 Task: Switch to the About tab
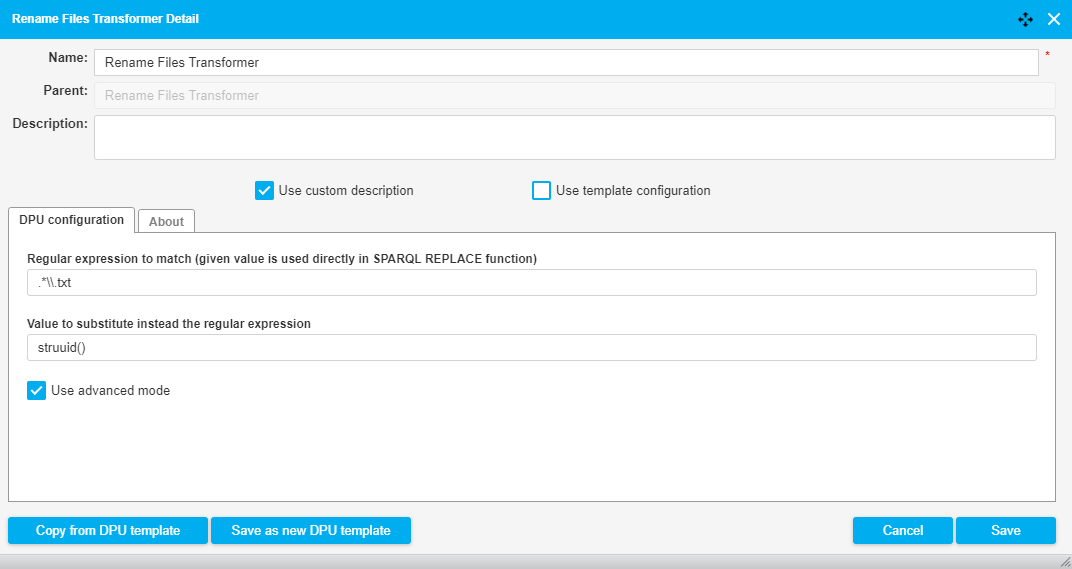tap(166, 221)
